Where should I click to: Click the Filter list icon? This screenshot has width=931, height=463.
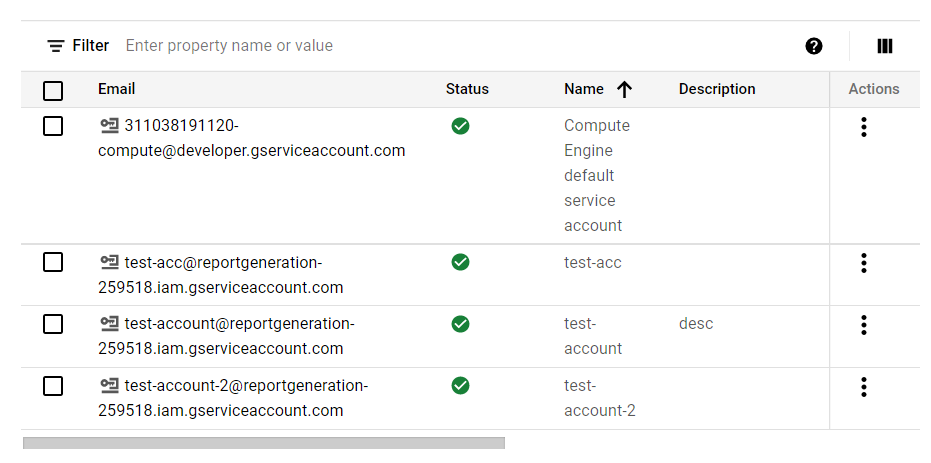tap(56, 46)
